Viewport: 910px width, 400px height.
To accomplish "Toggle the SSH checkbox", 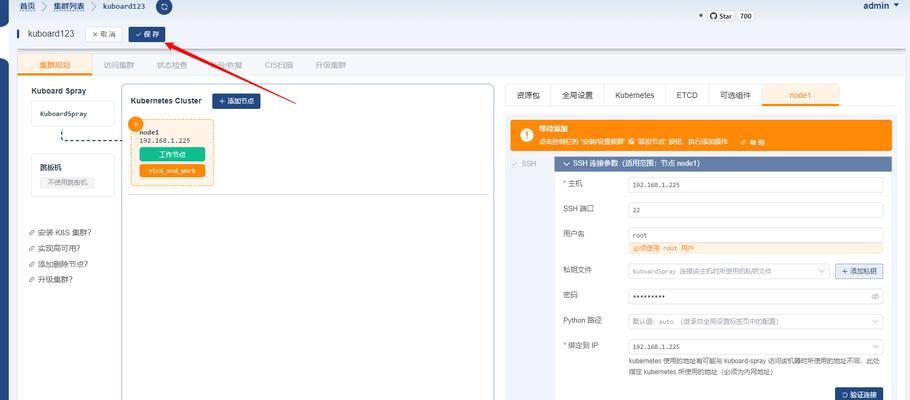I will [x=514, y=164].
